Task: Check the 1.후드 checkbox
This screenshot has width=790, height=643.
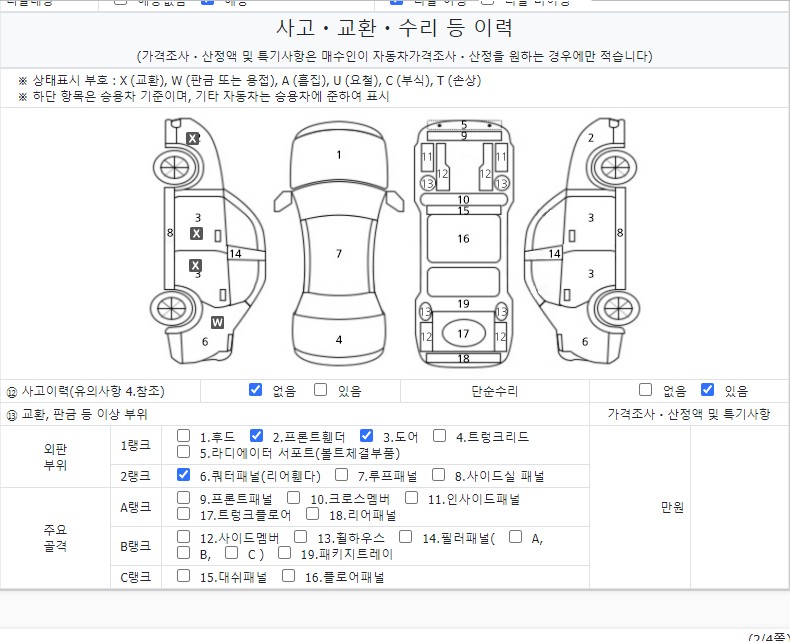Action: (183, 436)
